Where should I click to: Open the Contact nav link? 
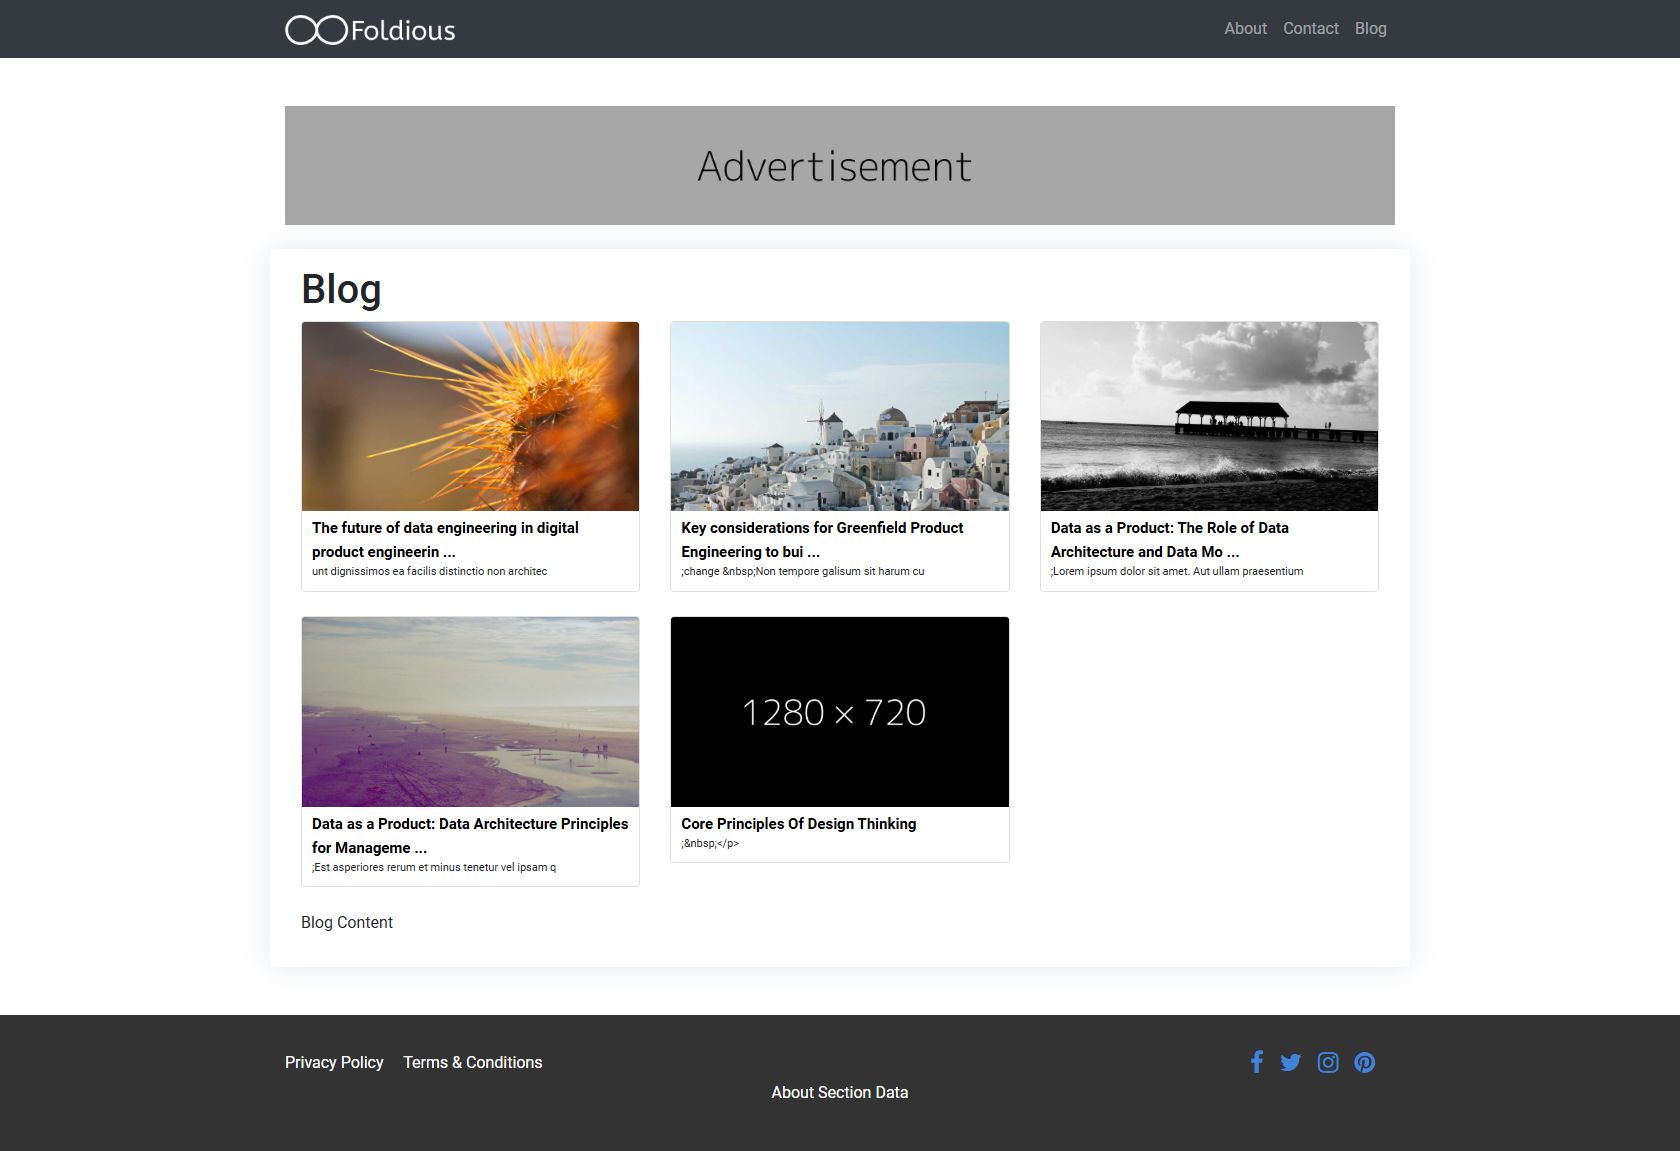(x=1310, y=29)
